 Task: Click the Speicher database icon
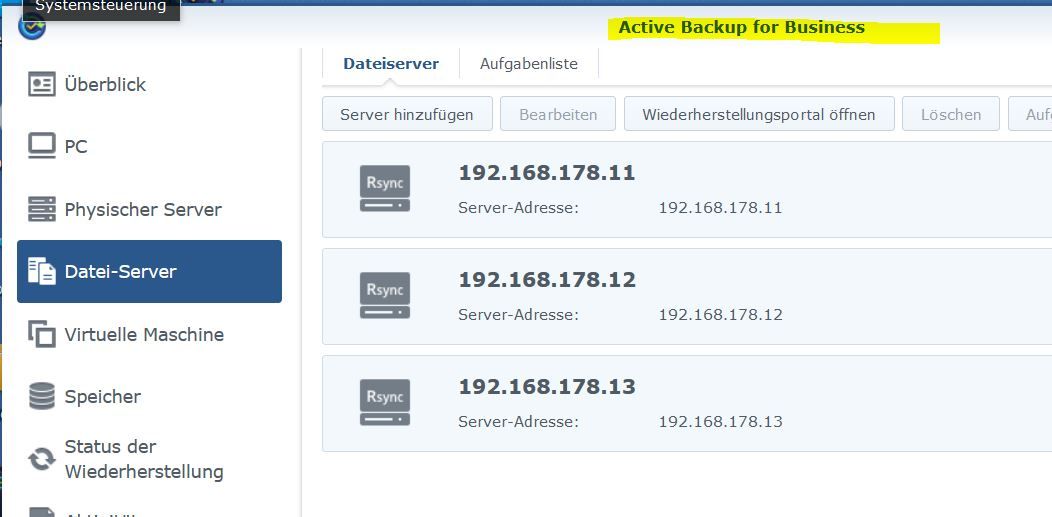point(42,396)
